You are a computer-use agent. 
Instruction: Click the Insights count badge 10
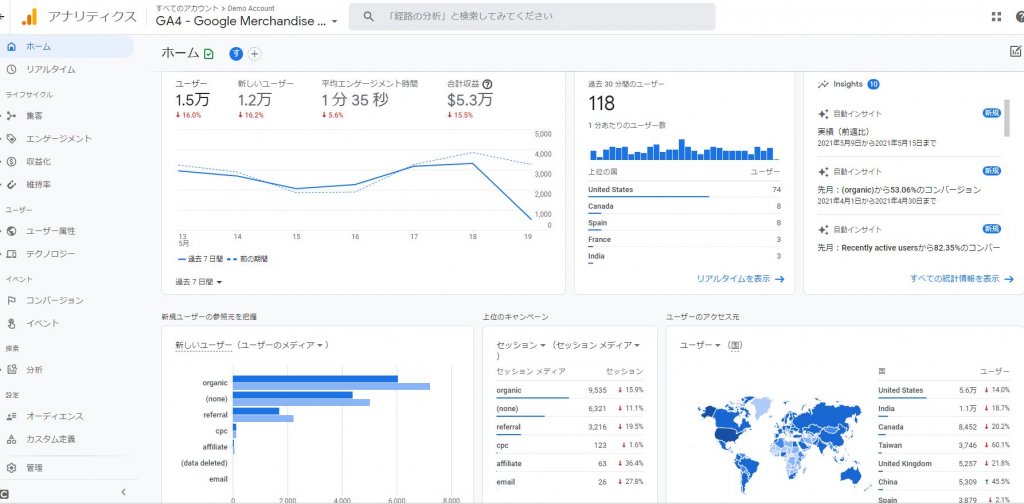(x=874, y=84)
